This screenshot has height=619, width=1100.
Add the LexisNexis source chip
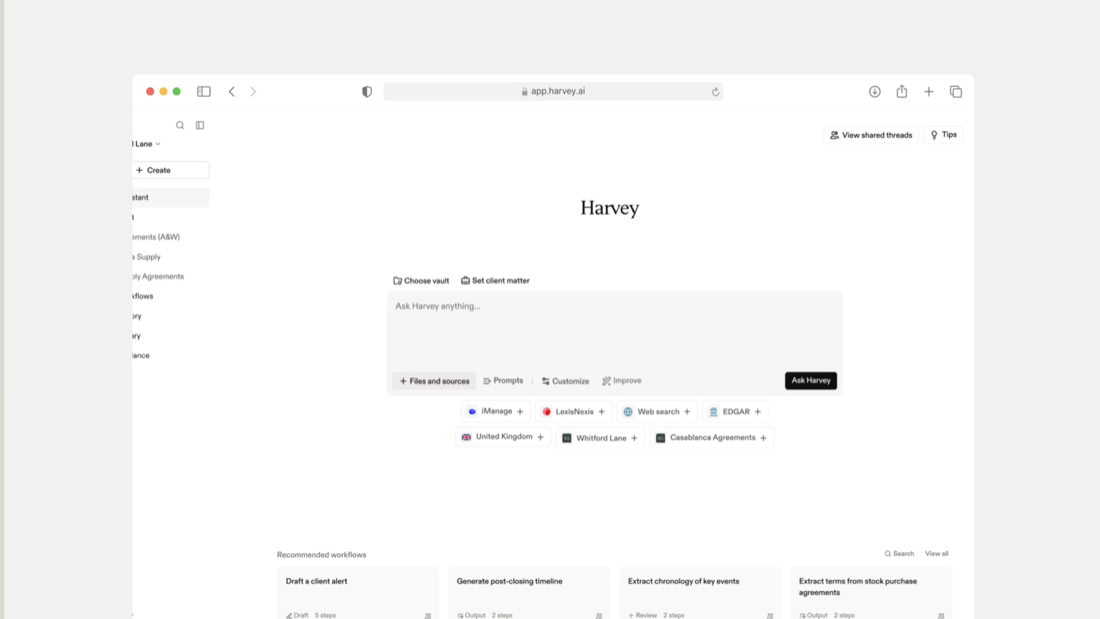(x=573, y=411)
